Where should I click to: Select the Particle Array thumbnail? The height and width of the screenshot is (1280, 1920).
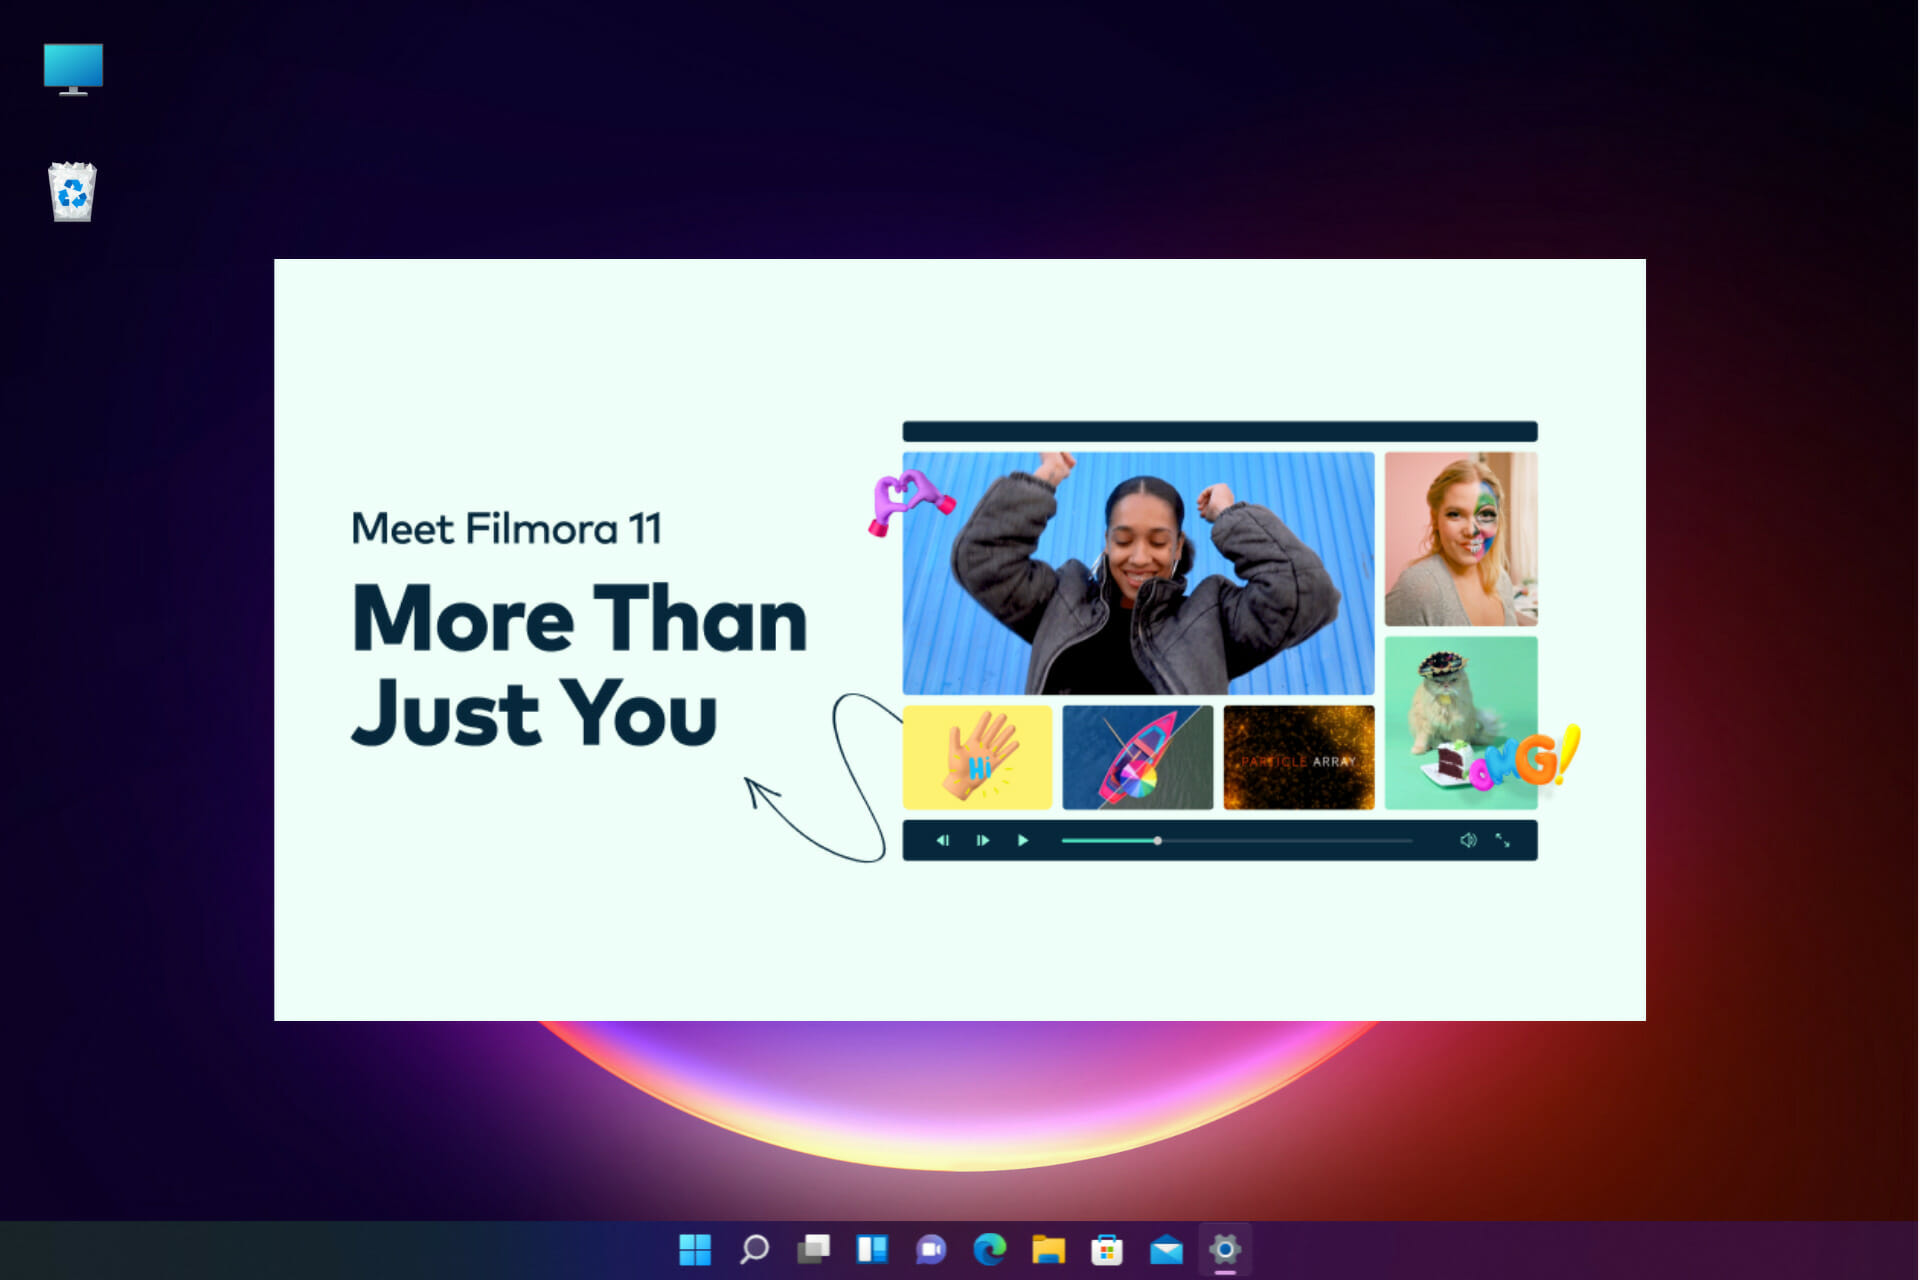(x=1299, y=757)
